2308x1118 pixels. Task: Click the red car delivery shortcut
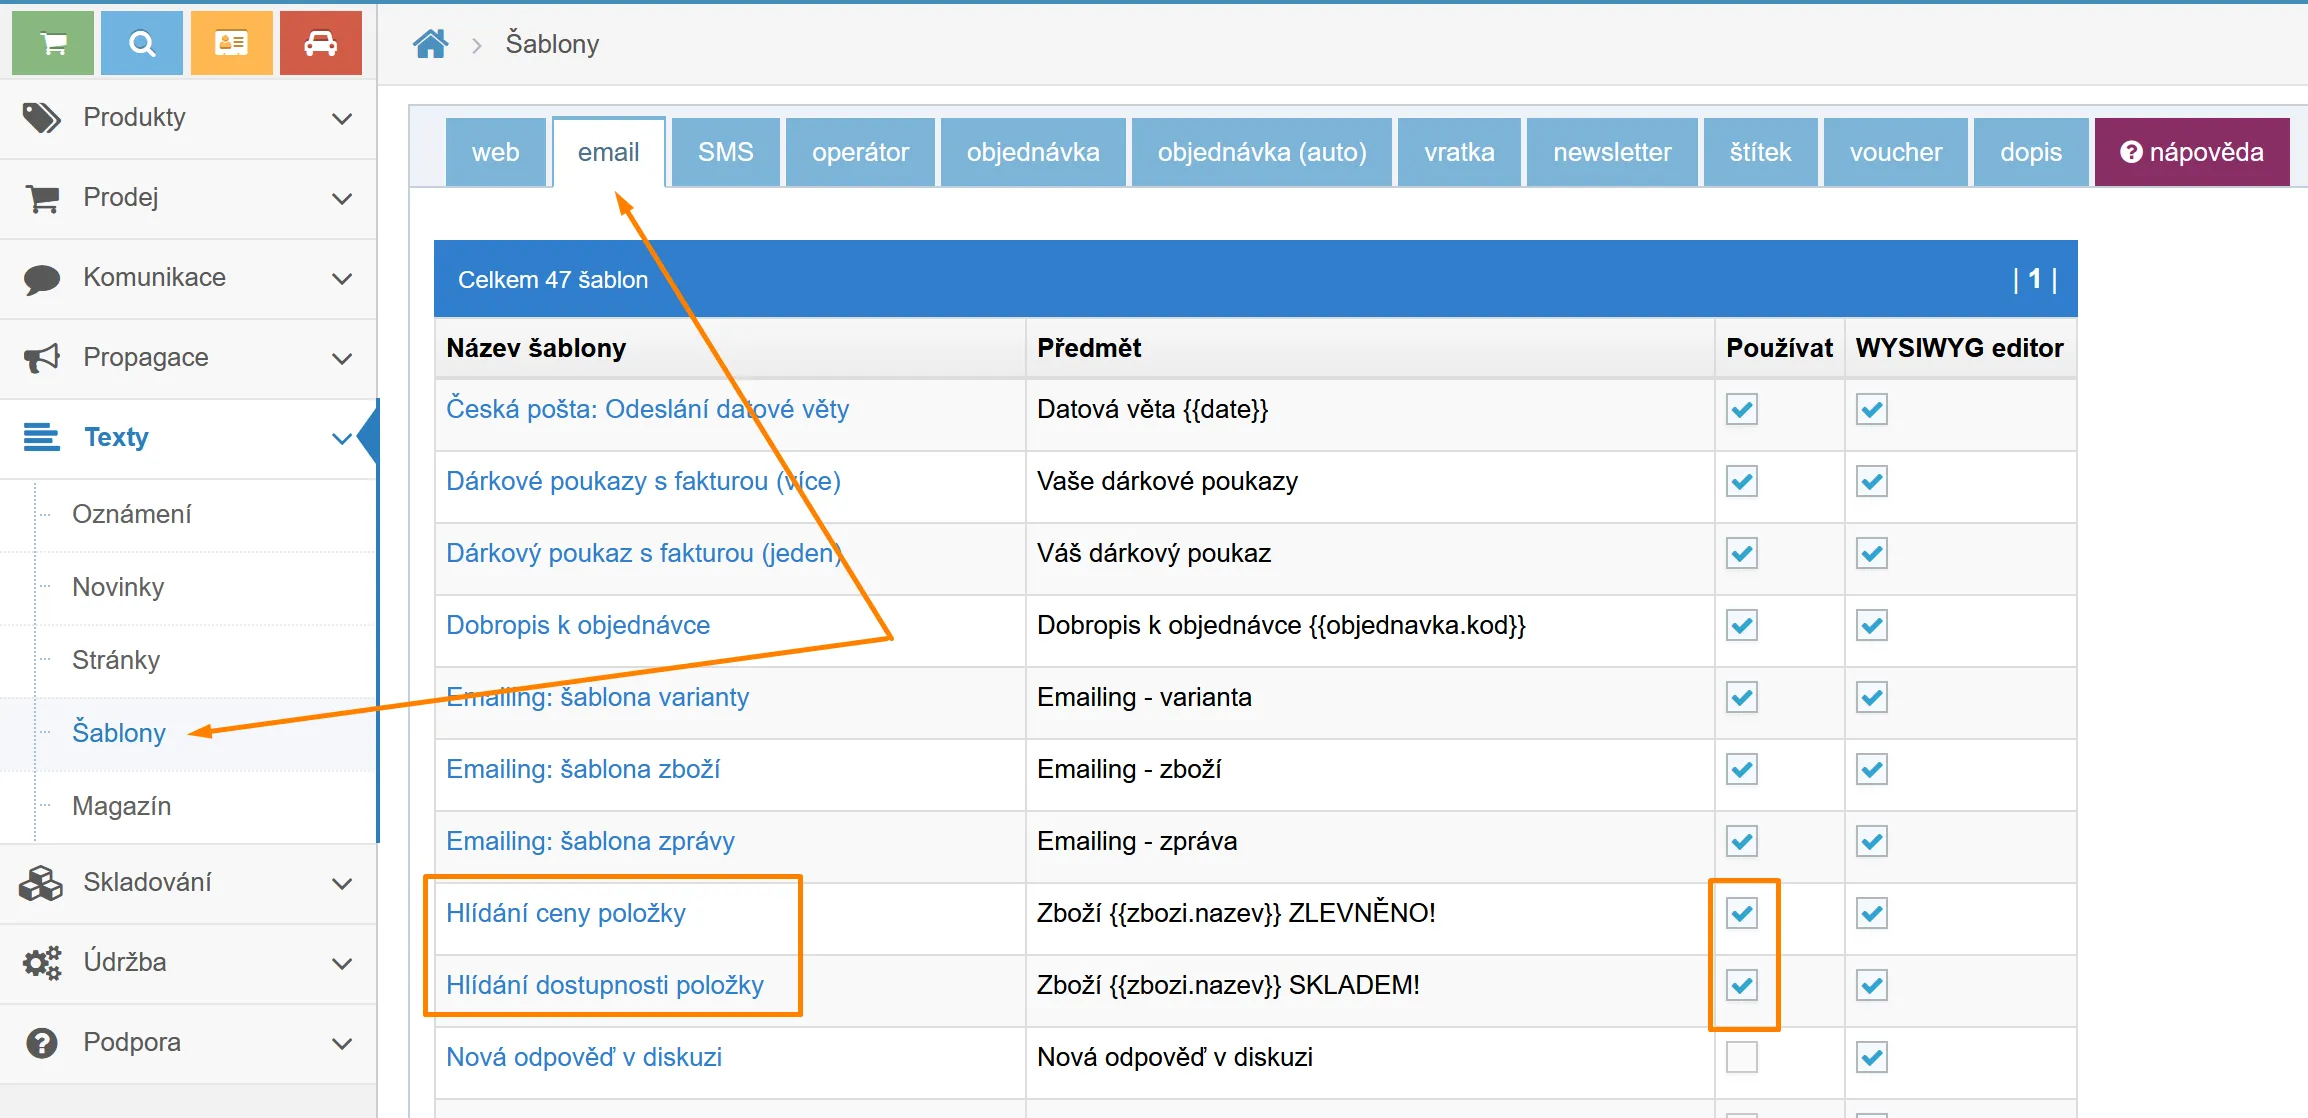[x=320, y=43]
